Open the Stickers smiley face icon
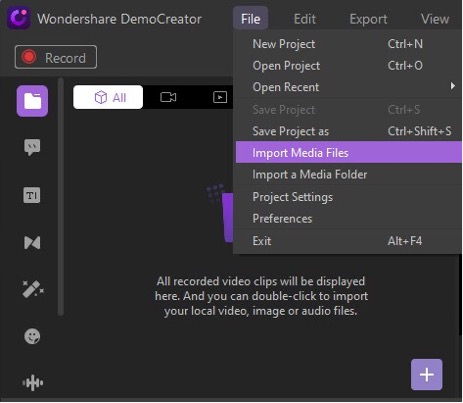 point(32,336)
